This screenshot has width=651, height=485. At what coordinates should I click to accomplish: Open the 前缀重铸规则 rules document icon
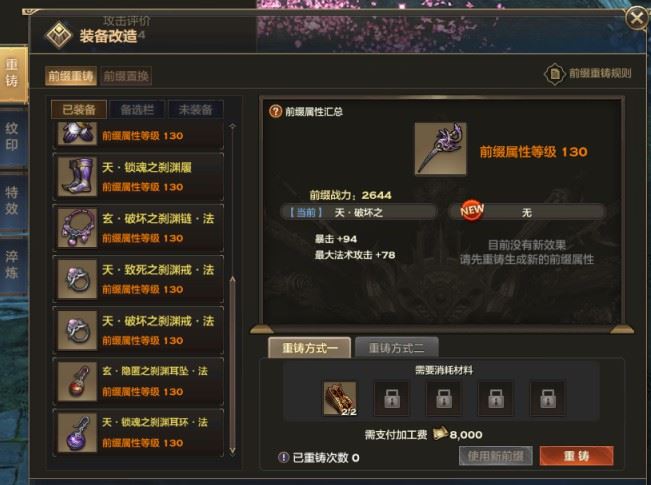(555, 74)
